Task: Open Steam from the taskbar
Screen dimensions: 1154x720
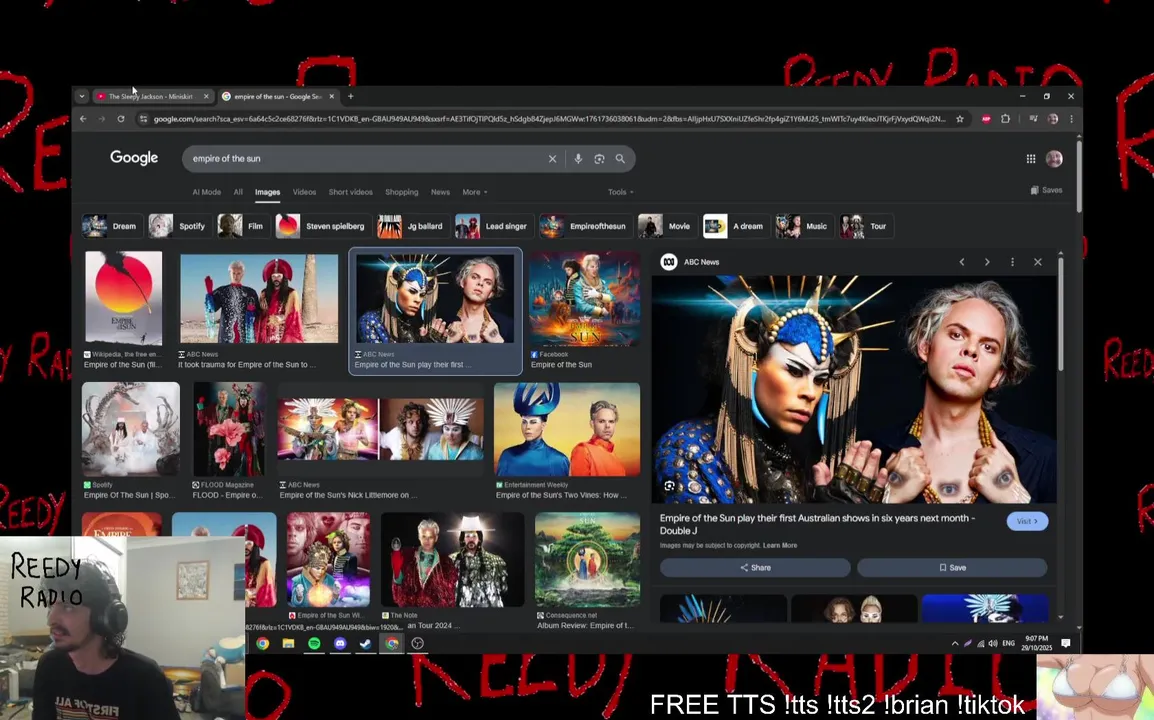Action: [x=365, y=643]
